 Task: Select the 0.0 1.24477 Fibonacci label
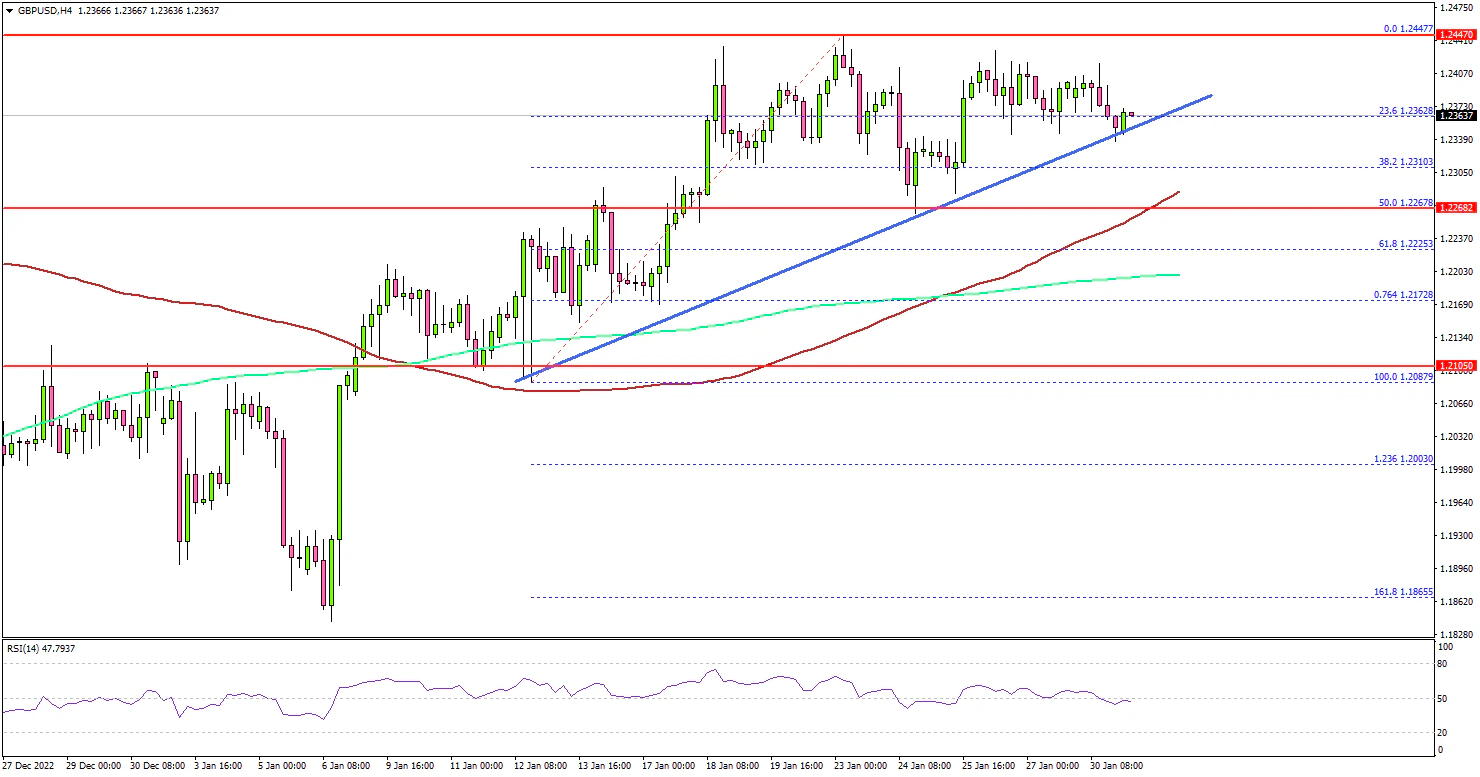coord(1408,29)
